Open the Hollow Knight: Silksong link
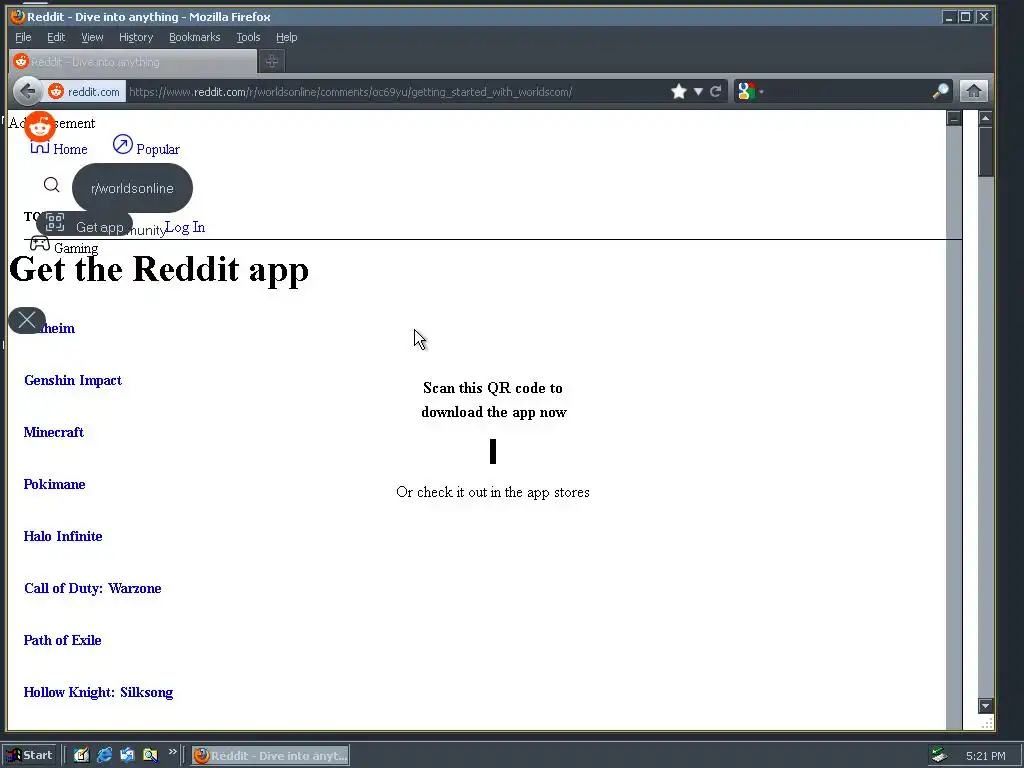The image size is (1024, 768). coord(99,692)
